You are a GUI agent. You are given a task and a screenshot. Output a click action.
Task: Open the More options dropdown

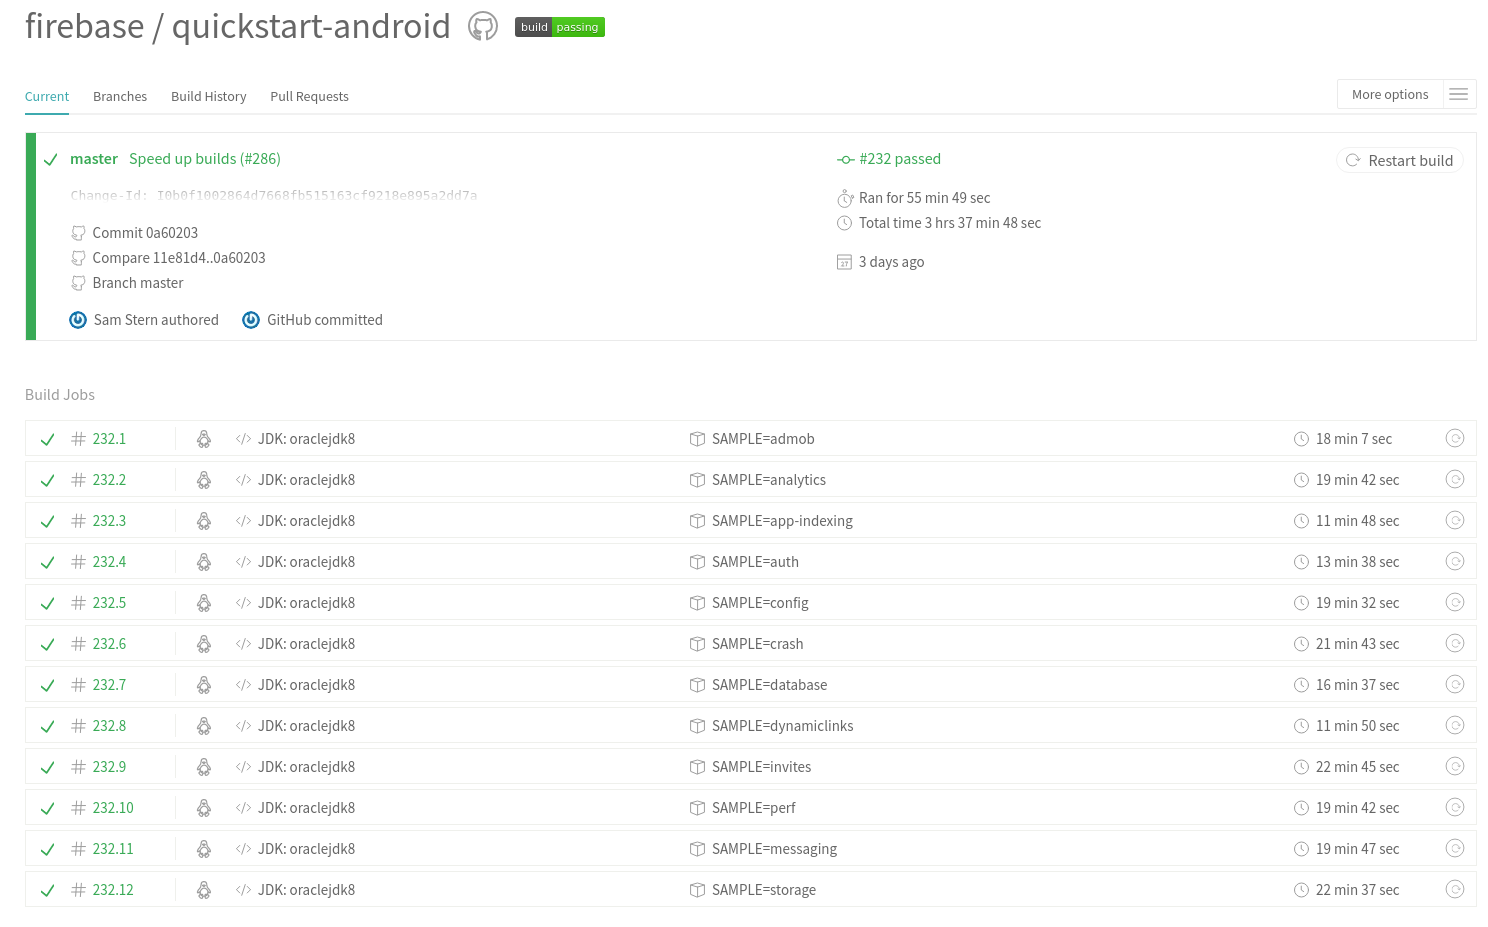[1390, 93]
